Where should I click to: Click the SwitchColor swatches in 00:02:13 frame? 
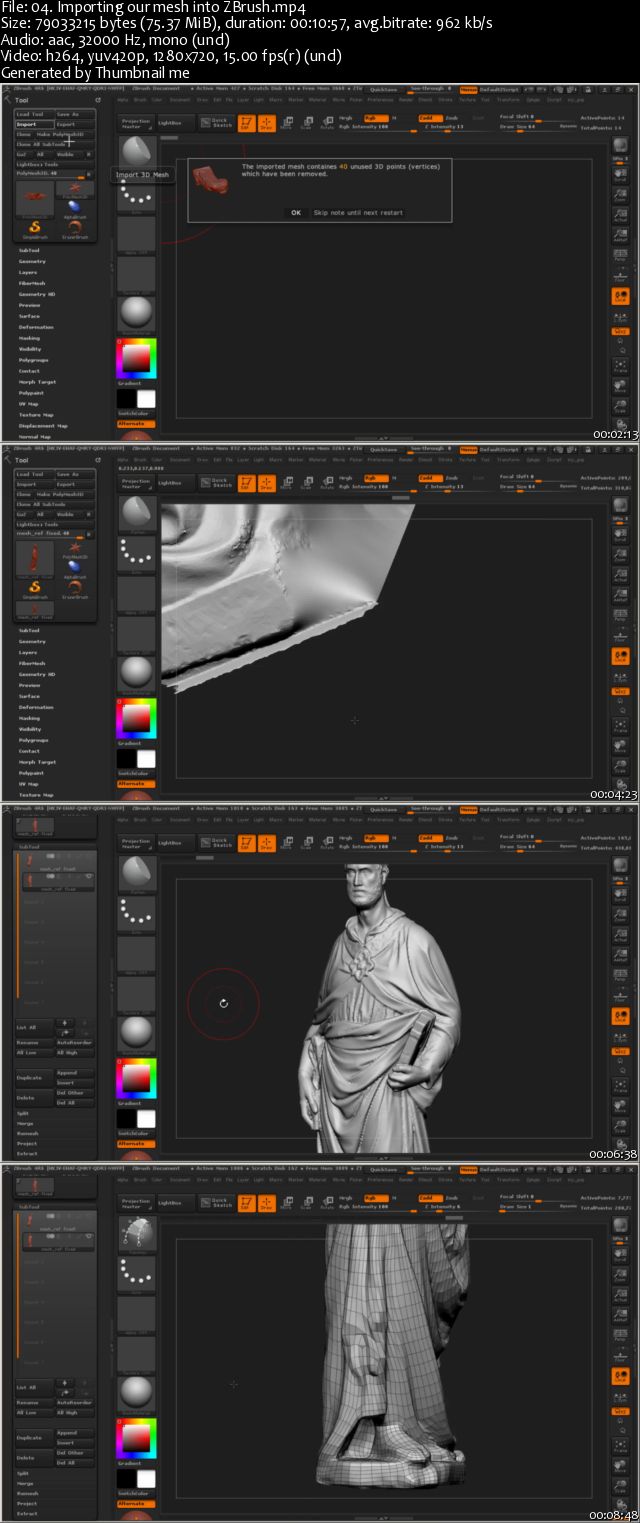(137, 398)
